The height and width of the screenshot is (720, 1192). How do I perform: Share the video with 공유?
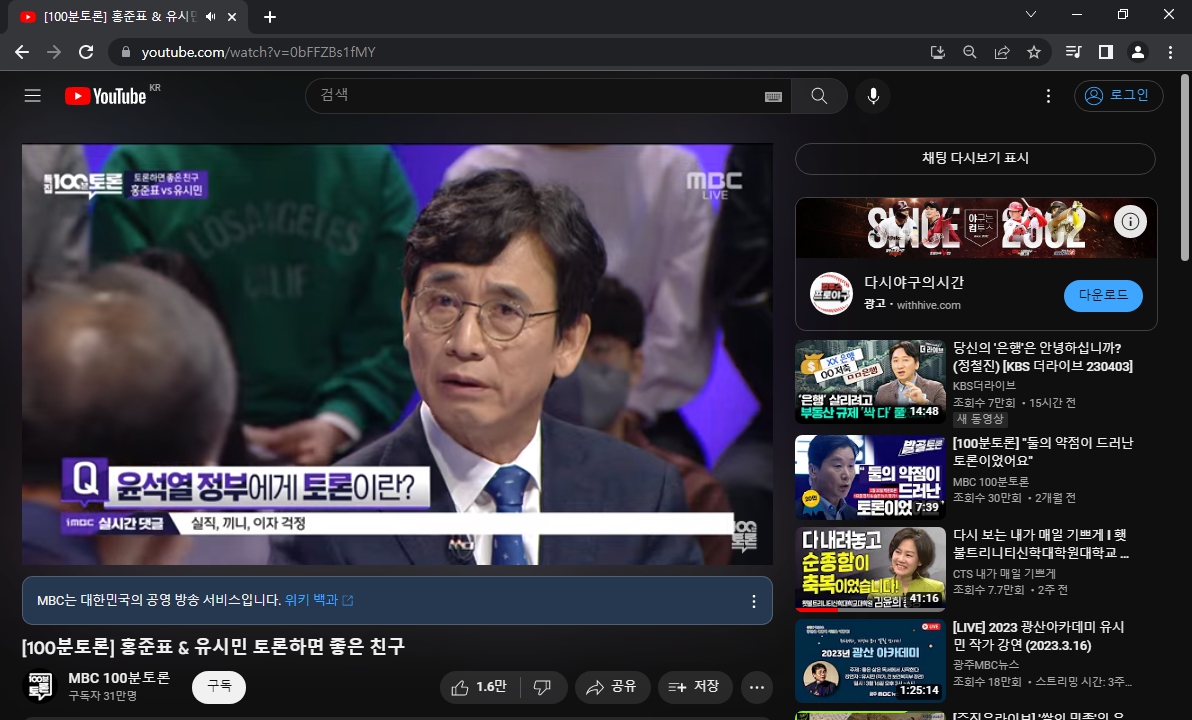point(612,687)
